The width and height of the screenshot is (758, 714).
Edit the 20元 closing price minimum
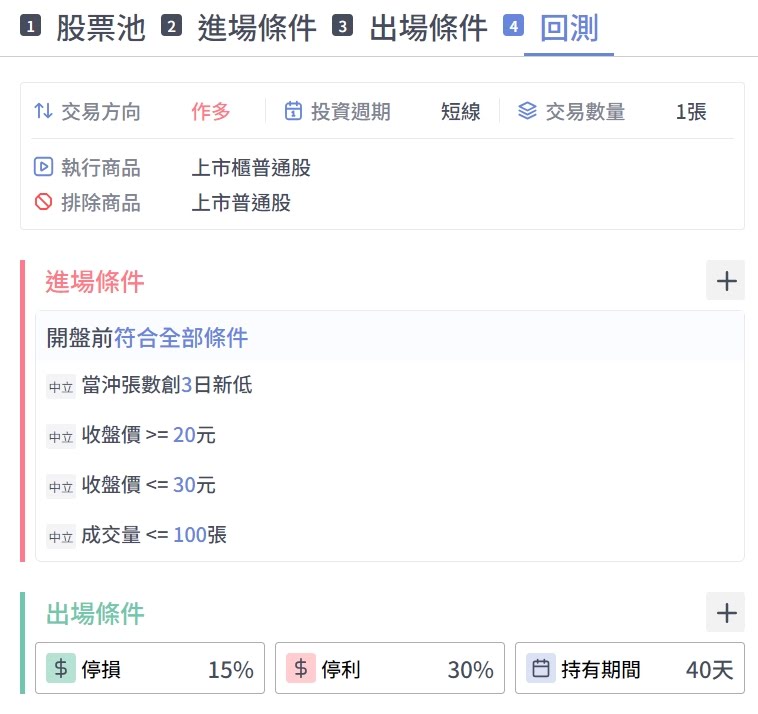[x=184, y=435]
